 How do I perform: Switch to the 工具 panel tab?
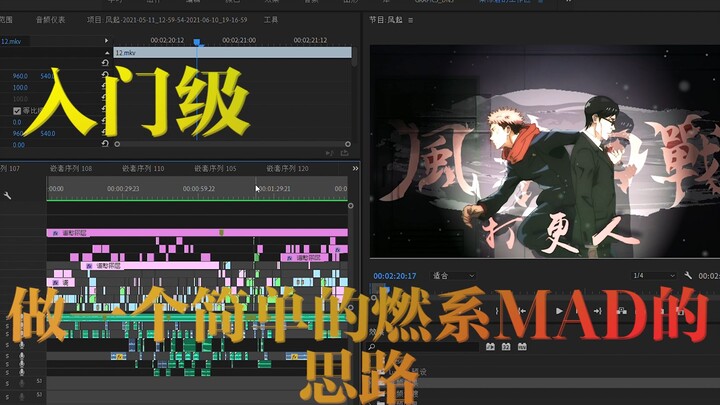click(x=271, y=20)
